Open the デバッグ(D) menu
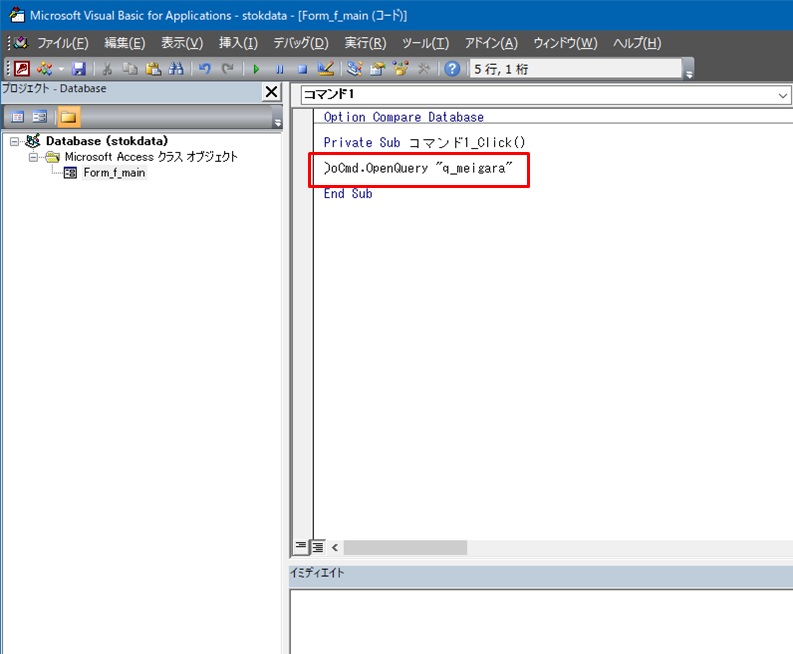The height and width of the screenshot is (654, 793). (301, 43)
